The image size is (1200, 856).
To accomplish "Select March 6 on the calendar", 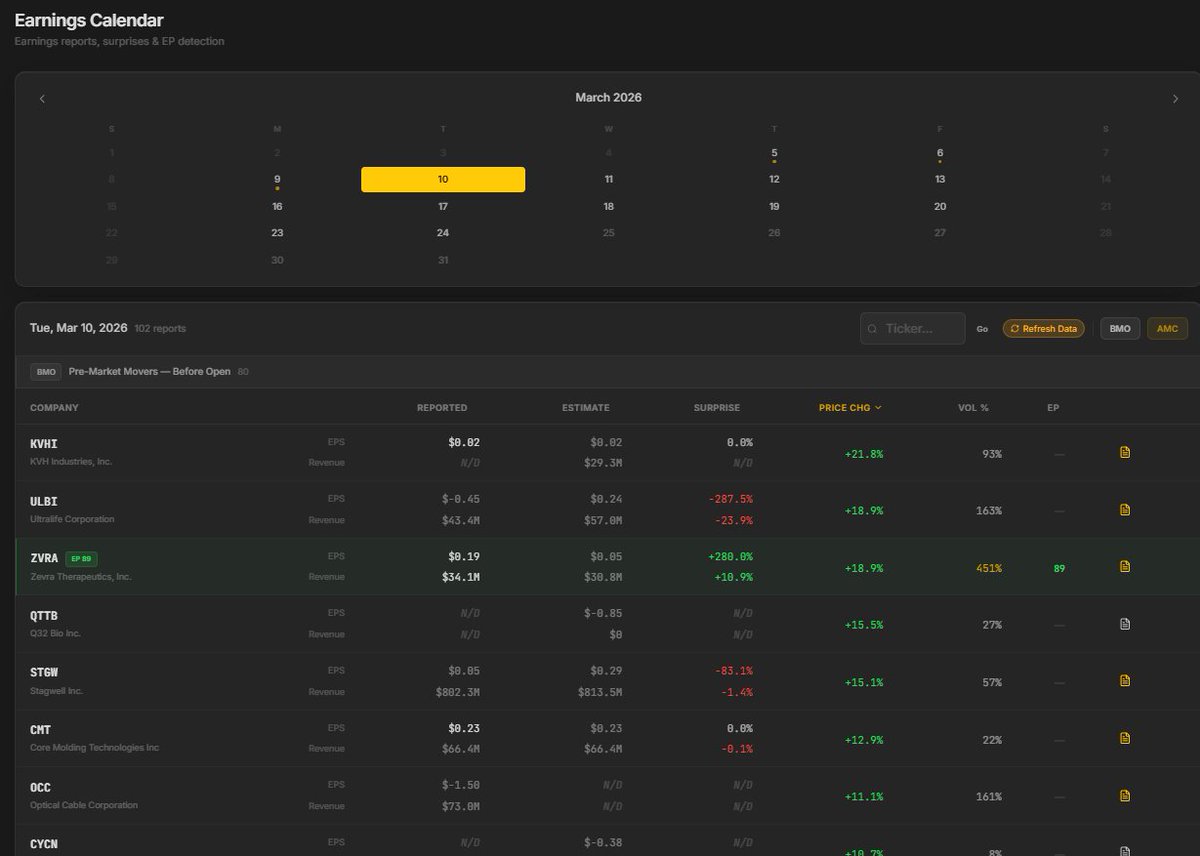I will click(940, 153).
